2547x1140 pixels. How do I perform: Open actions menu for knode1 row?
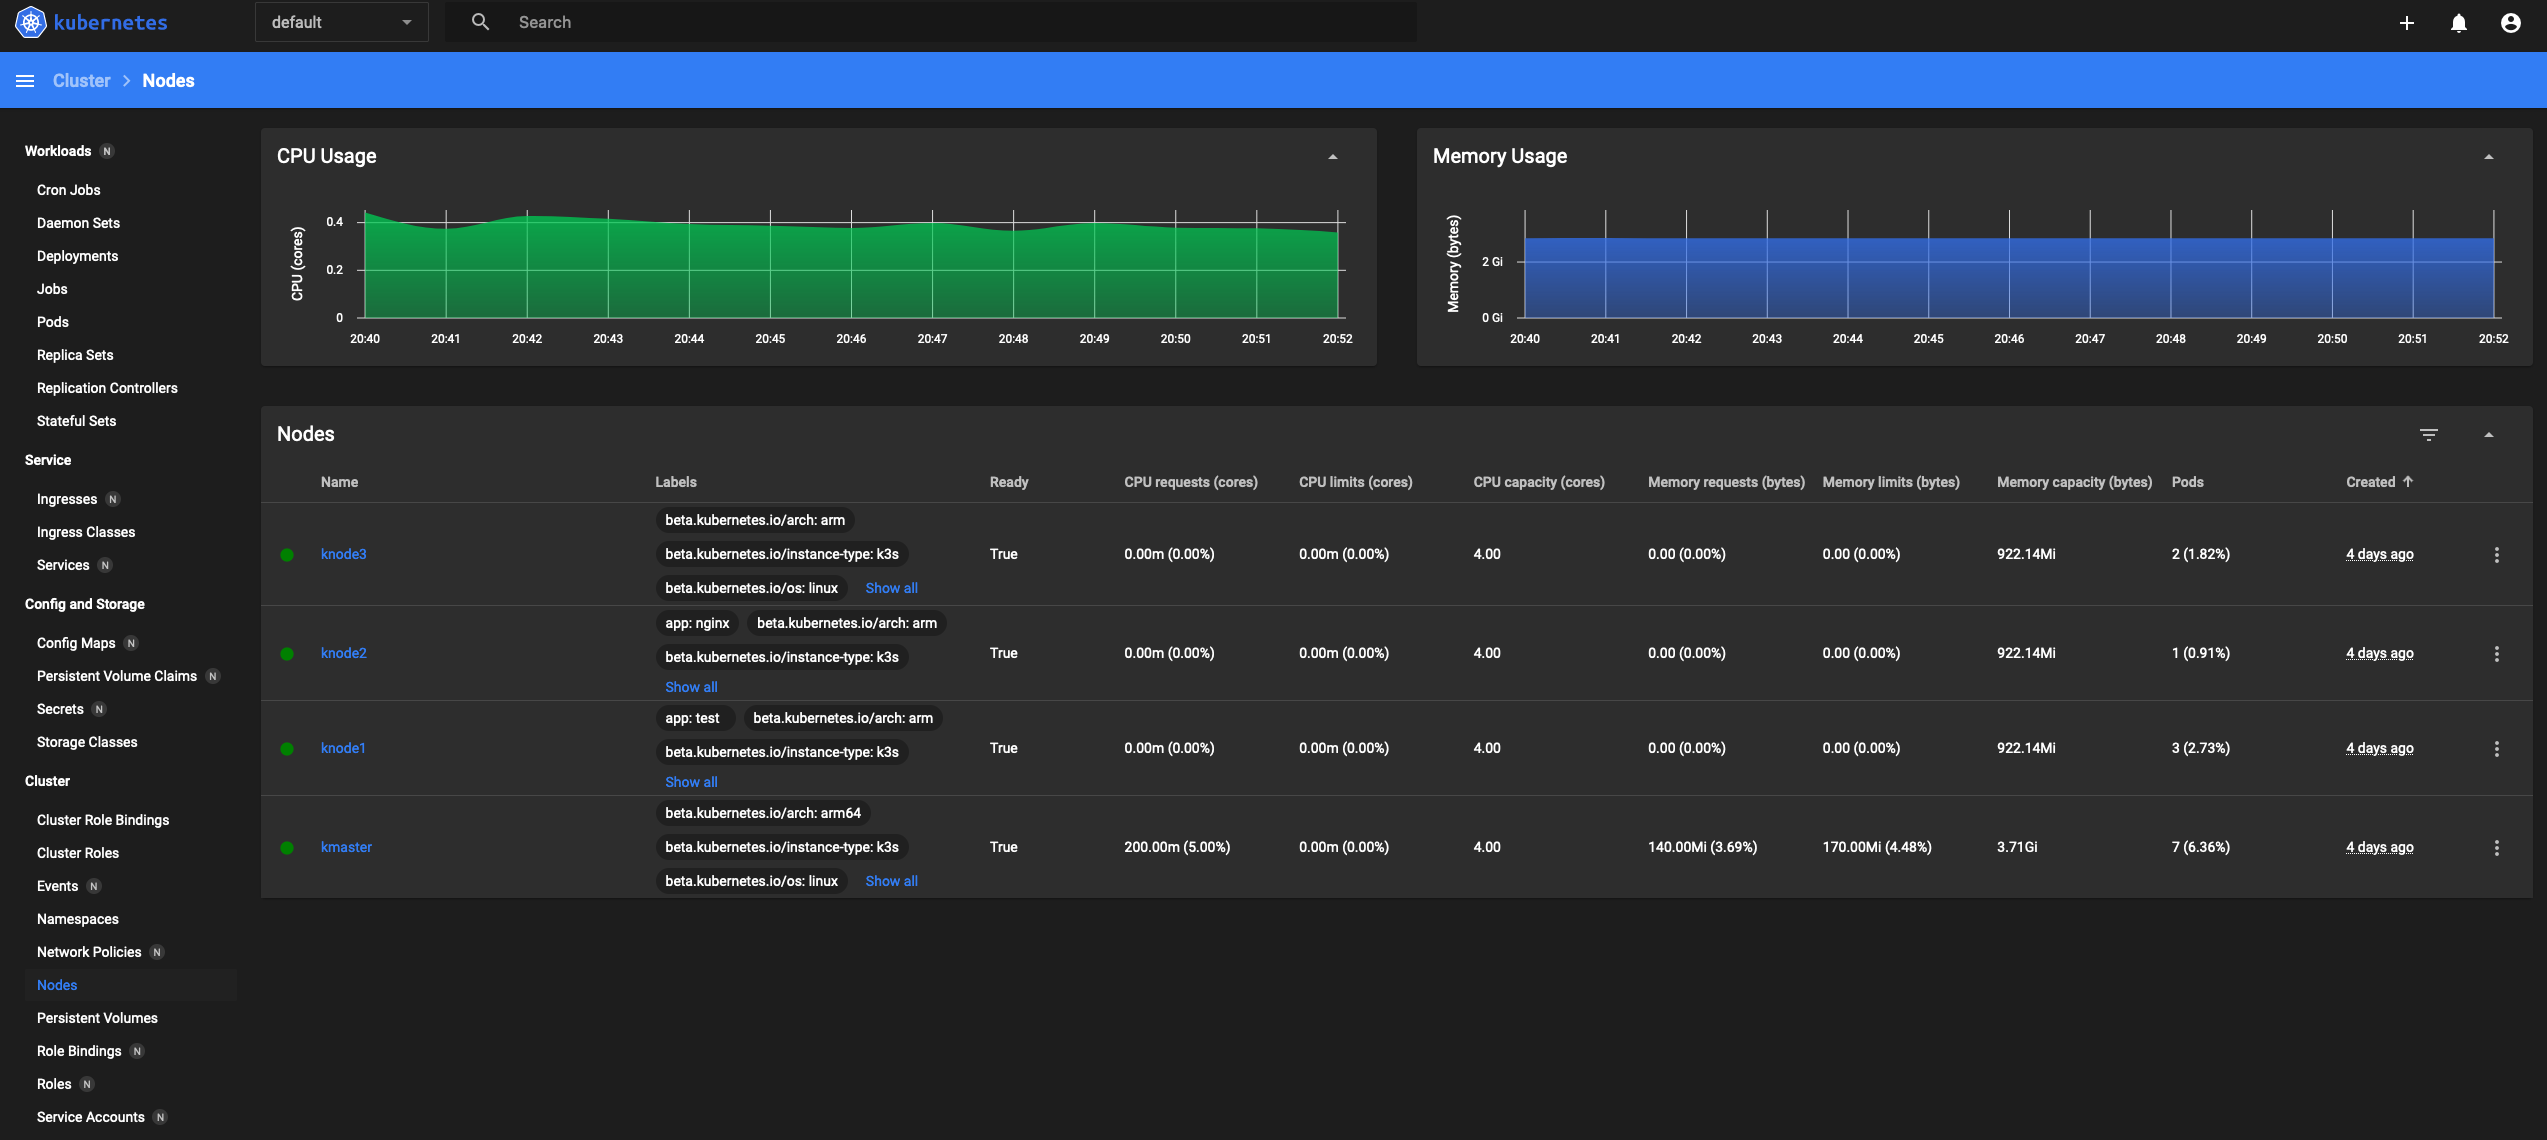[x=2497, y=749]
